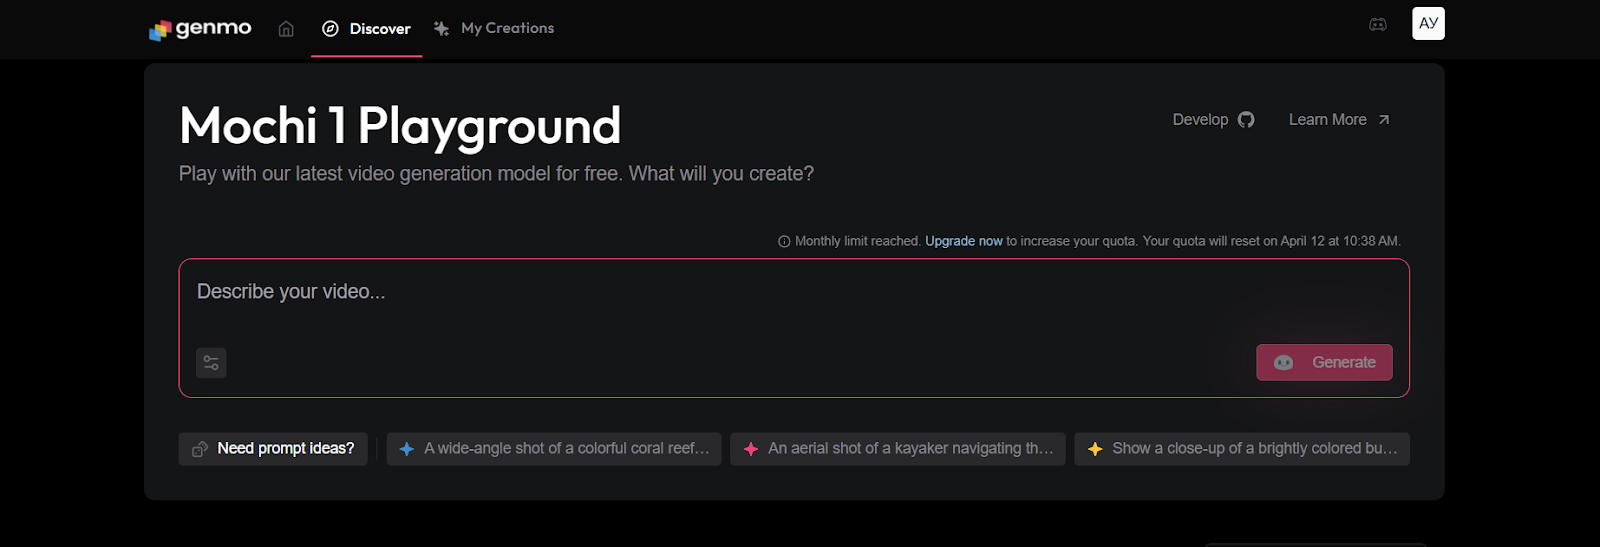Click the Generate button
The width and height of the screenshot is (1600, 547).
point(1324,362)
